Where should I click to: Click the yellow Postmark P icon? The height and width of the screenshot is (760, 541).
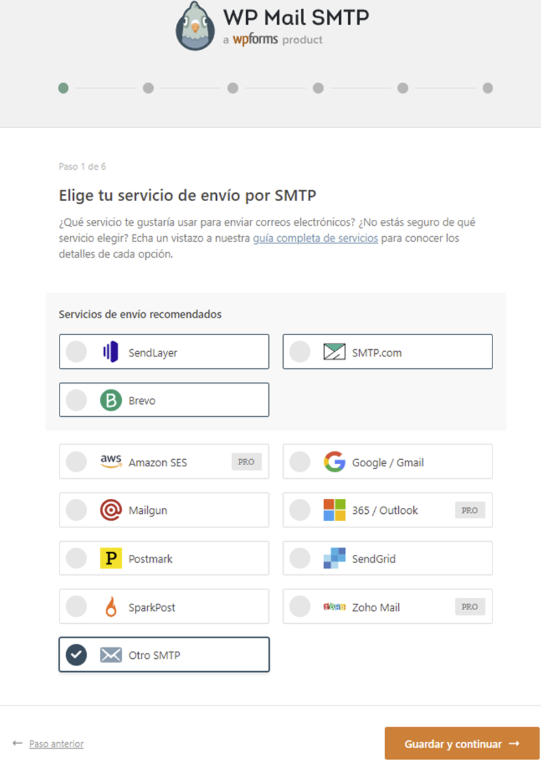click(111, 558)
